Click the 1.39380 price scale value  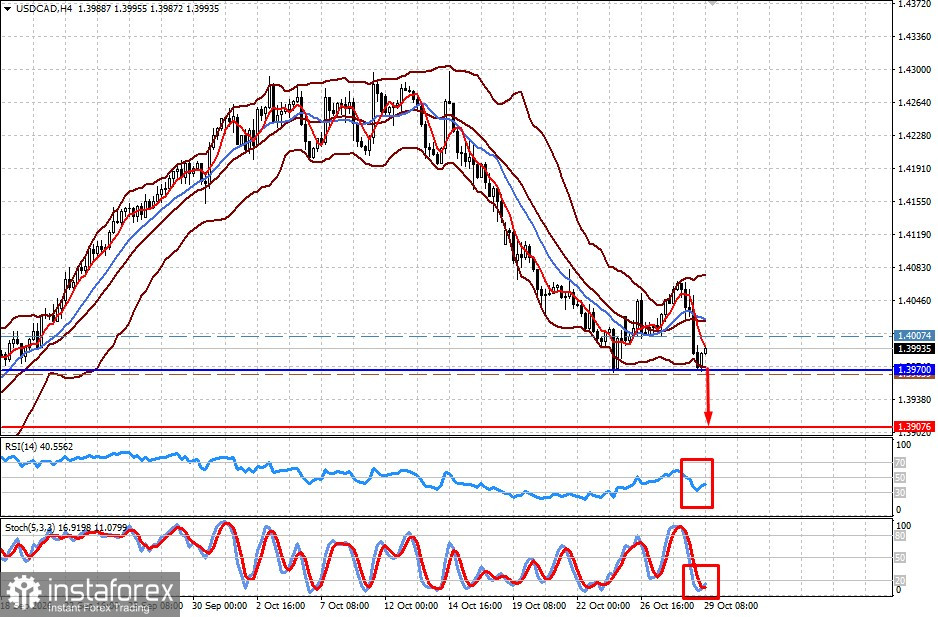(915, 399)
